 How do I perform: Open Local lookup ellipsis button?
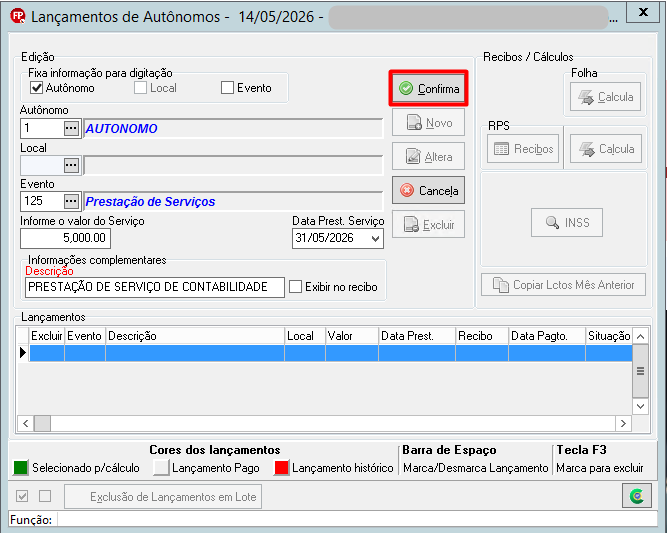pos(71,165)
